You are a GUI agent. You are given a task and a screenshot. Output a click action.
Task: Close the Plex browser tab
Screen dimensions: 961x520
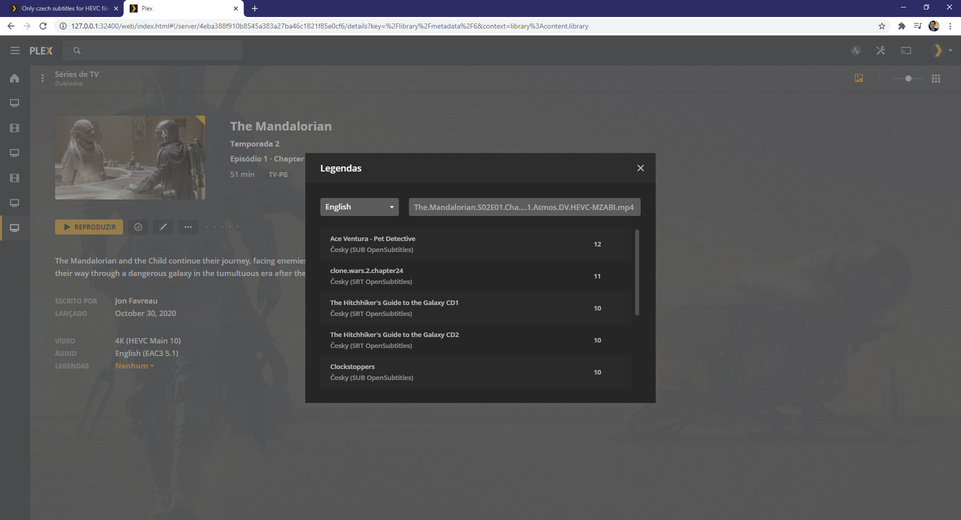[236, 9]
